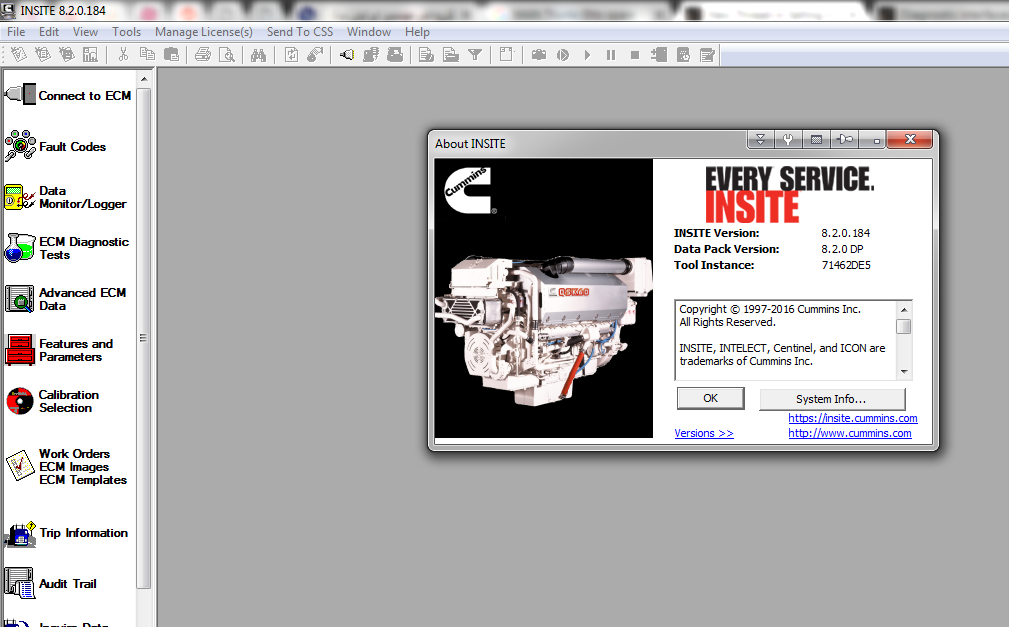This screenshot has width=1009, height=627.
Task: Open Calibration Selection
Action: [x=53, y=400]
